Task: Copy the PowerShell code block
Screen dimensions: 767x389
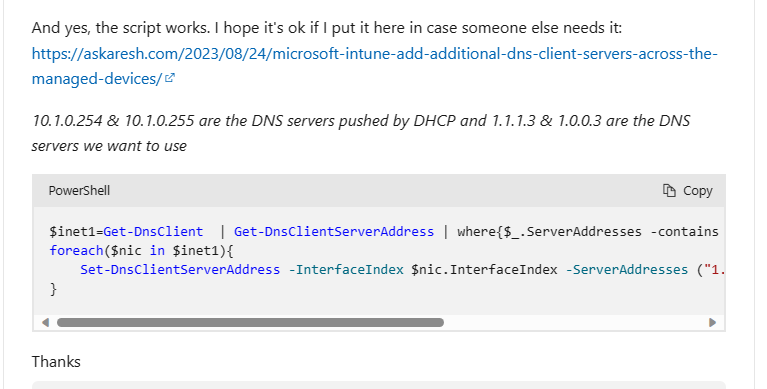Action: pos(687,190)
